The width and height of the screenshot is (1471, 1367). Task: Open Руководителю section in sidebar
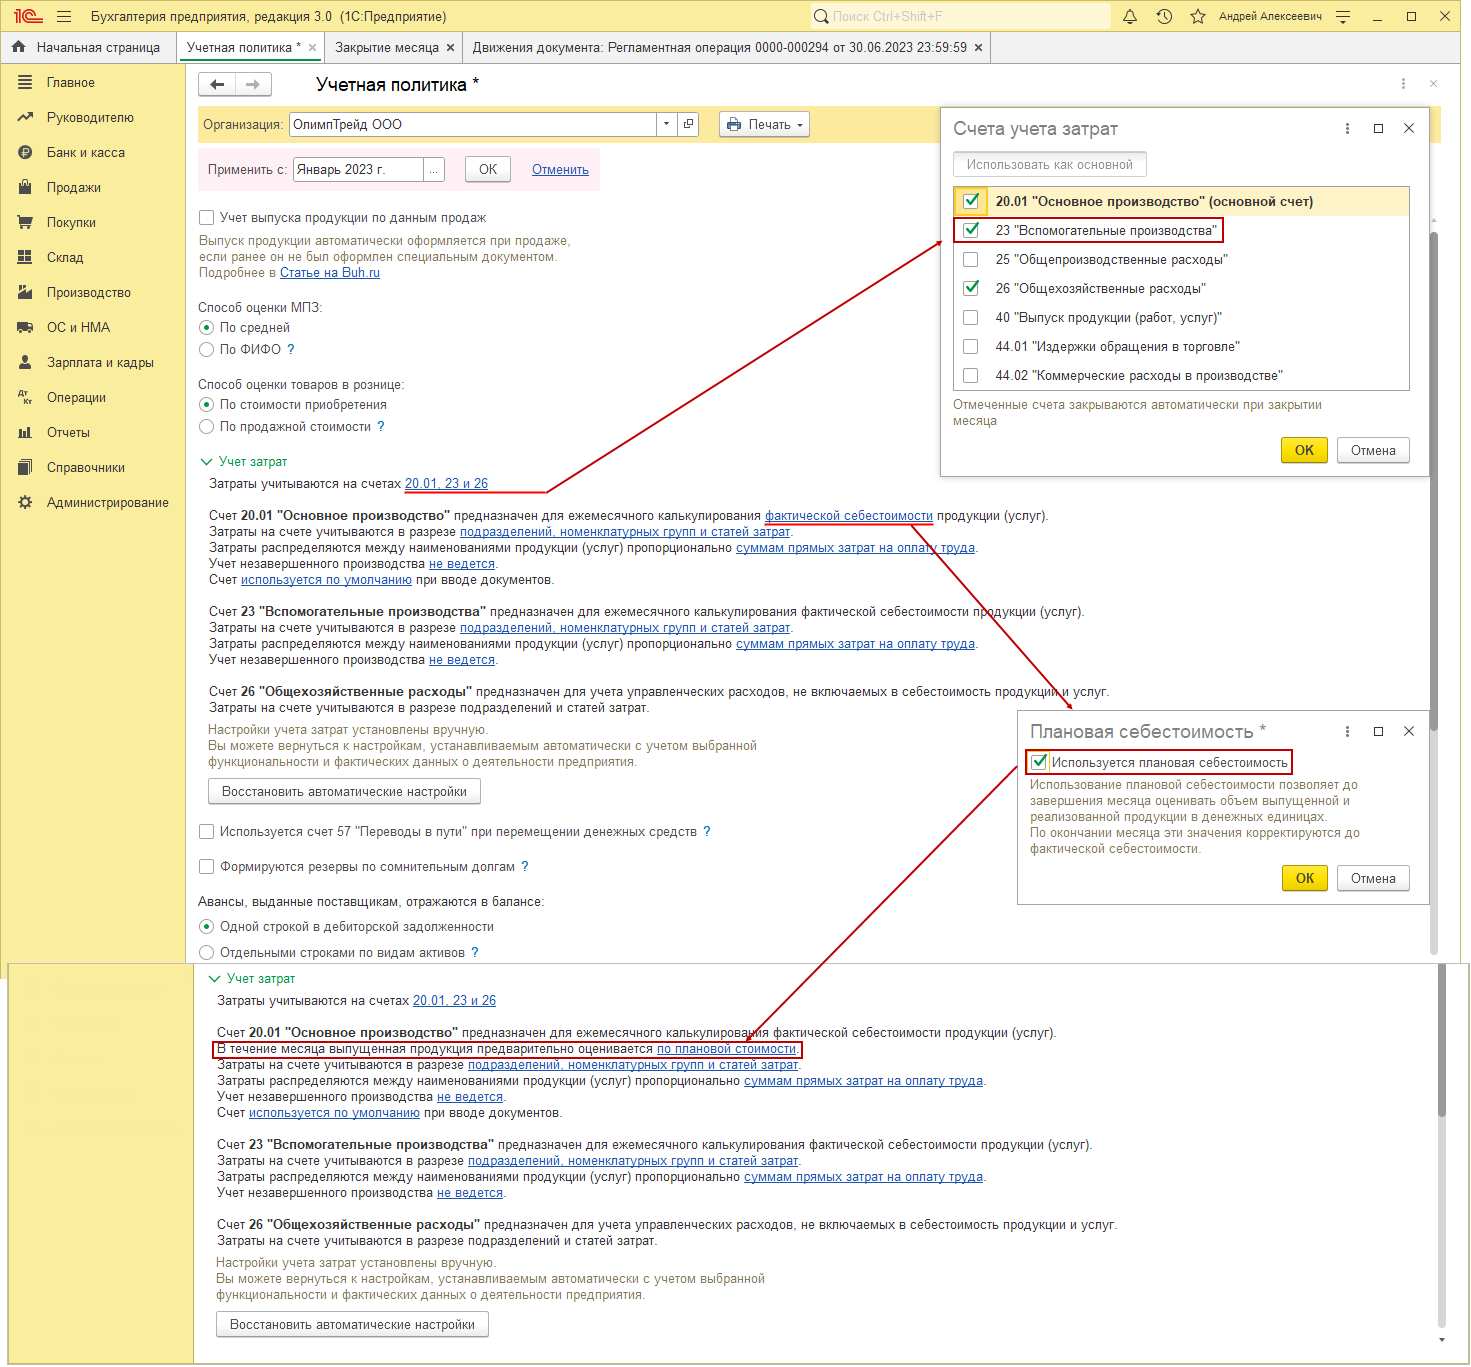click(90, 118)
